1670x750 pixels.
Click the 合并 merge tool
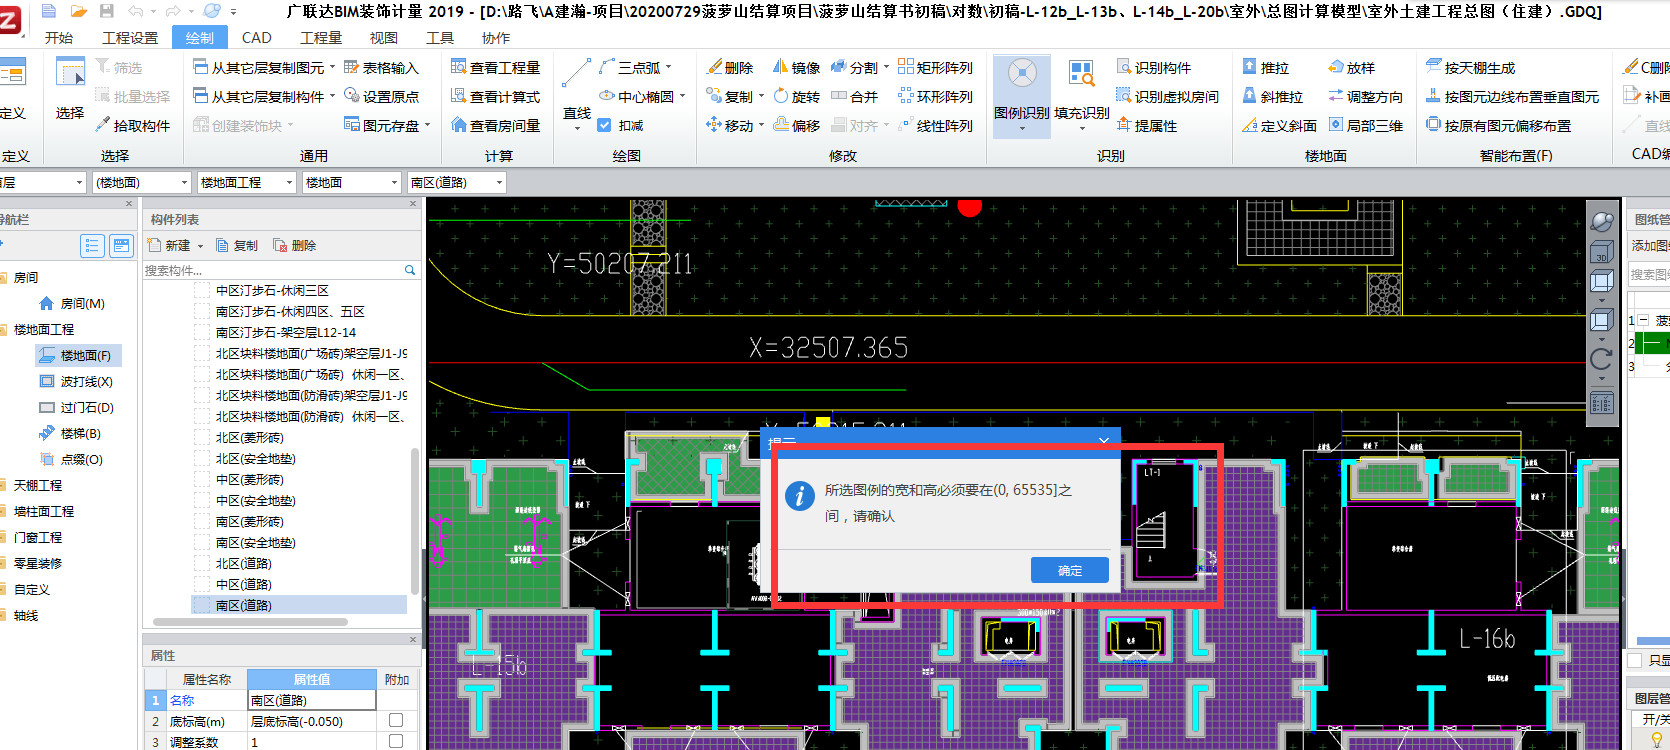tap(854, 96)
